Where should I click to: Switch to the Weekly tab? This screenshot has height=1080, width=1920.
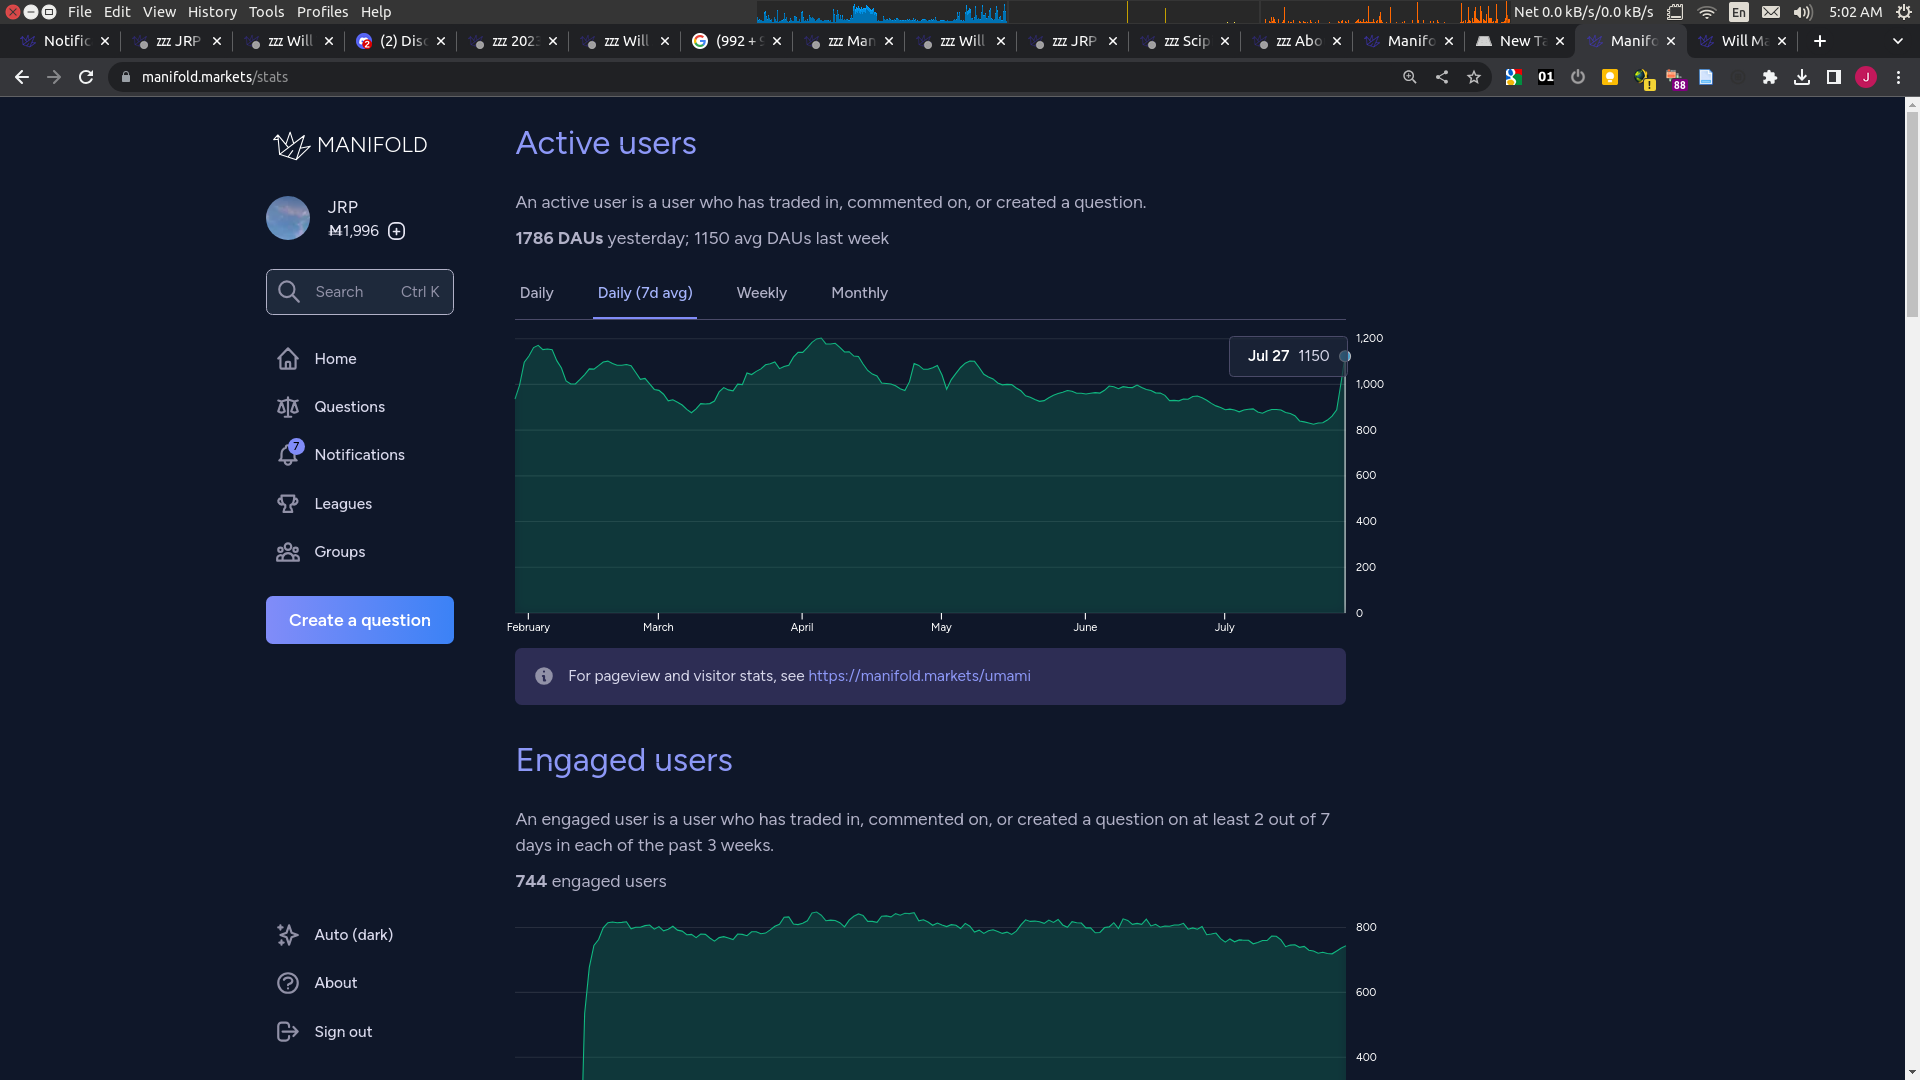(762, 293)
